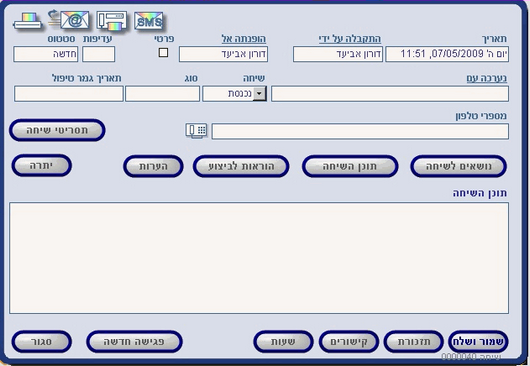Click the תזכורת button
The height and width of the screenshot is (366, 530).
(413, 342)
